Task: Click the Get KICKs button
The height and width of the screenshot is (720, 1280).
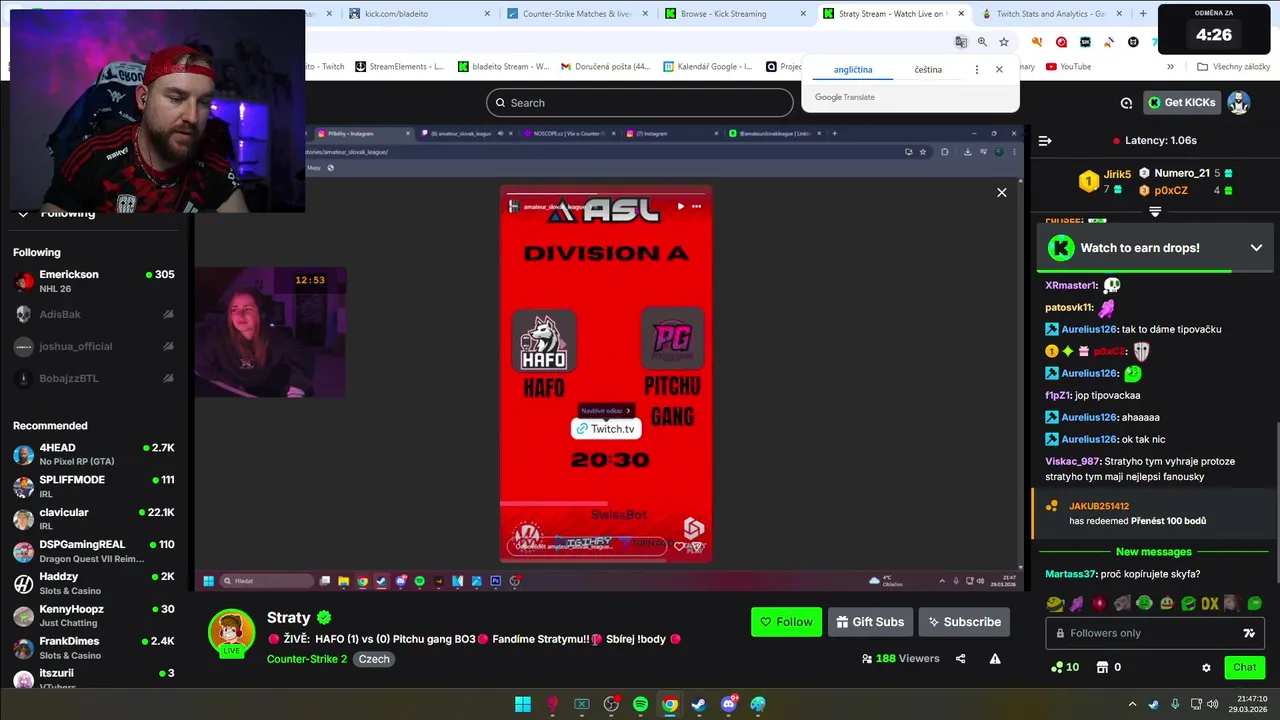Action: 1181,102
